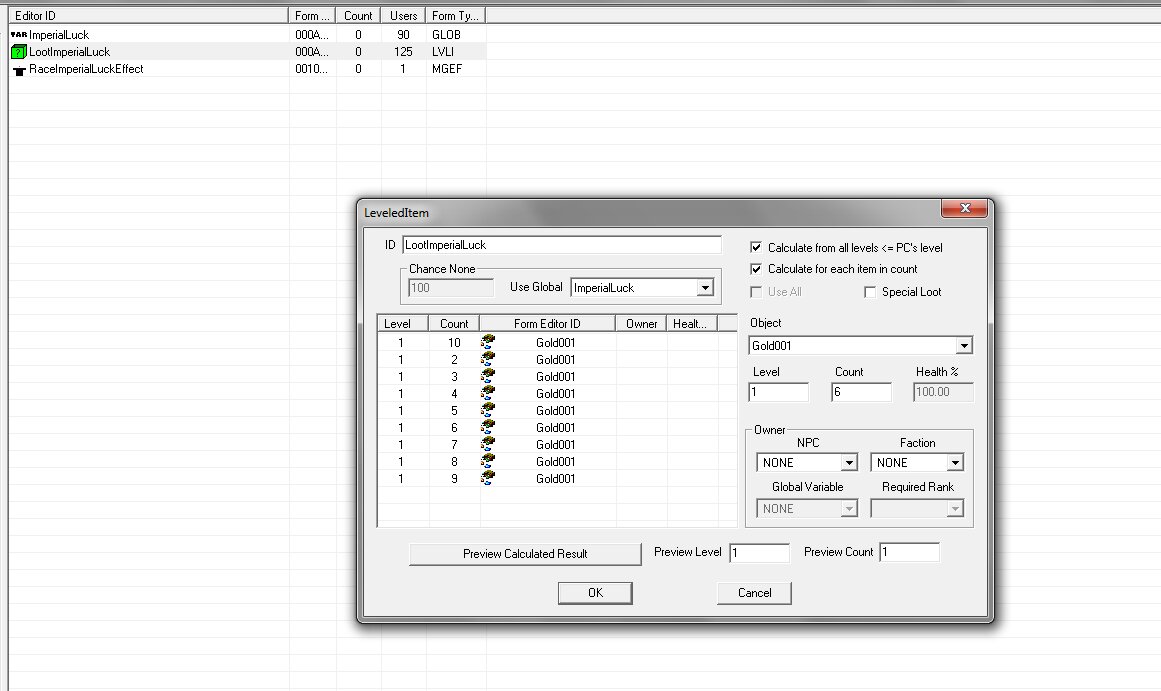Click Gold001 text in count 10 row
The image size is (1161, 691).
(x=555, y=342)
